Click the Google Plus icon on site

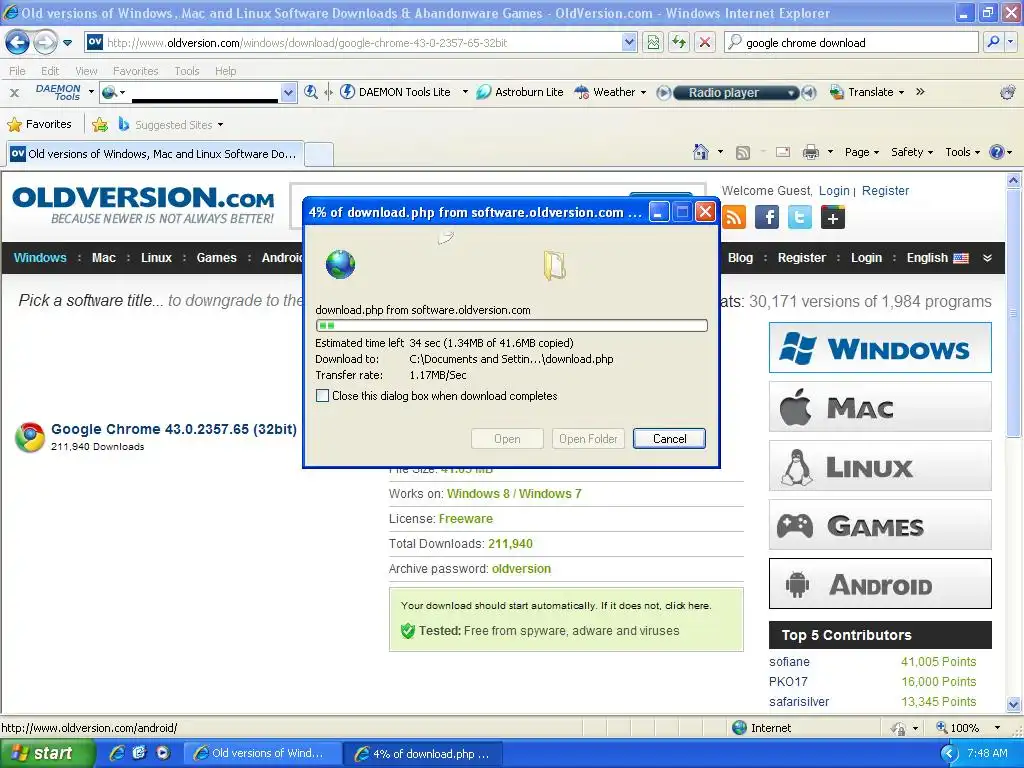(833, 217)
